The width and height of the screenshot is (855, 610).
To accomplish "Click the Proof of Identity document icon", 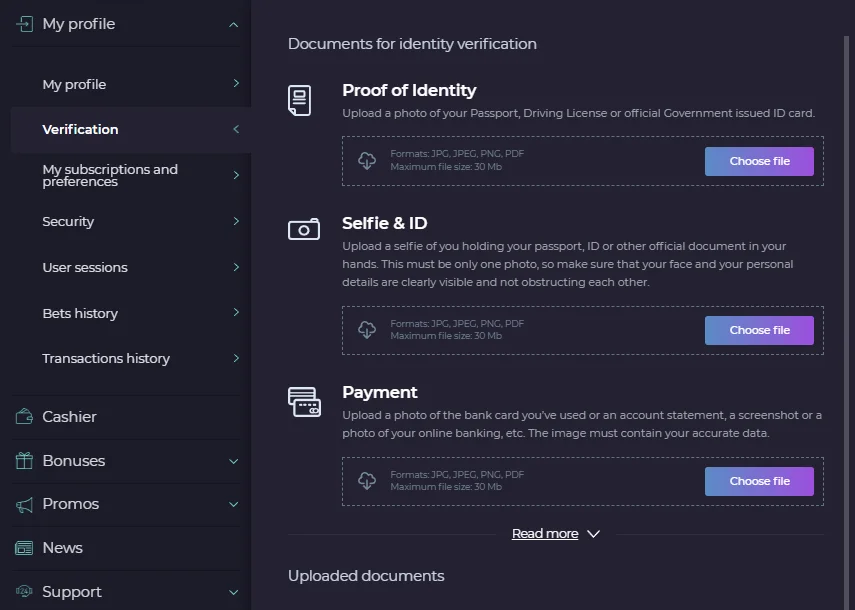I will pos(299,100).
